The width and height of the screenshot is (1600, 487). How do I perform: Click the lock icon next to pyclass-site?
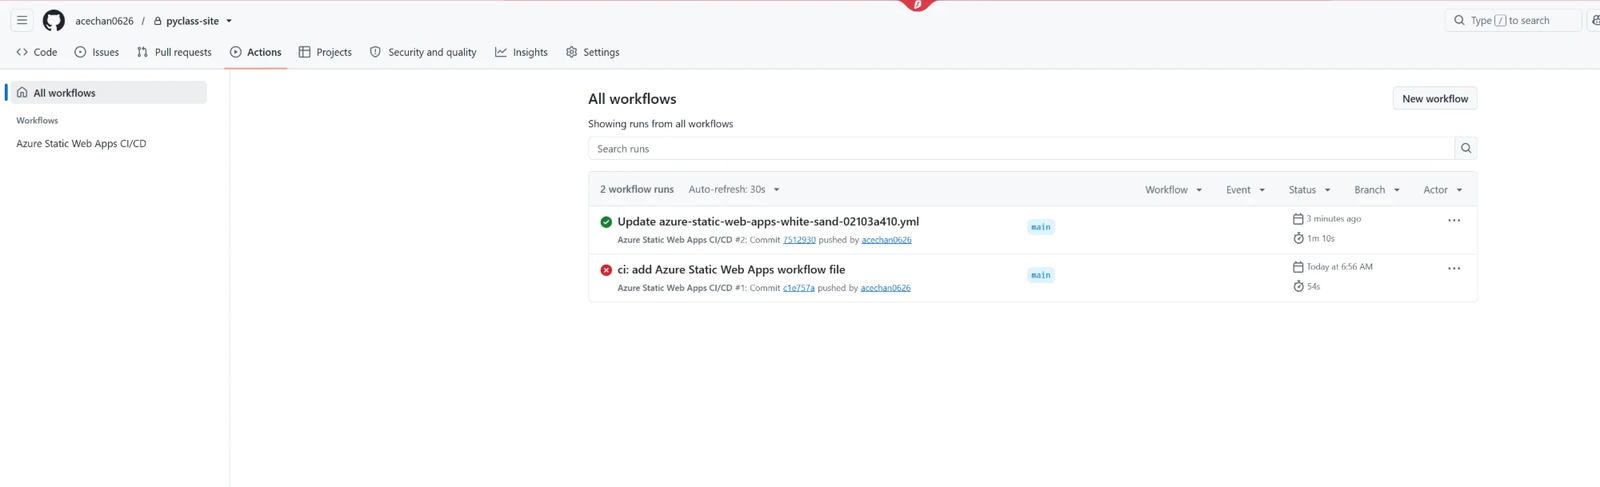click(157, 21)
